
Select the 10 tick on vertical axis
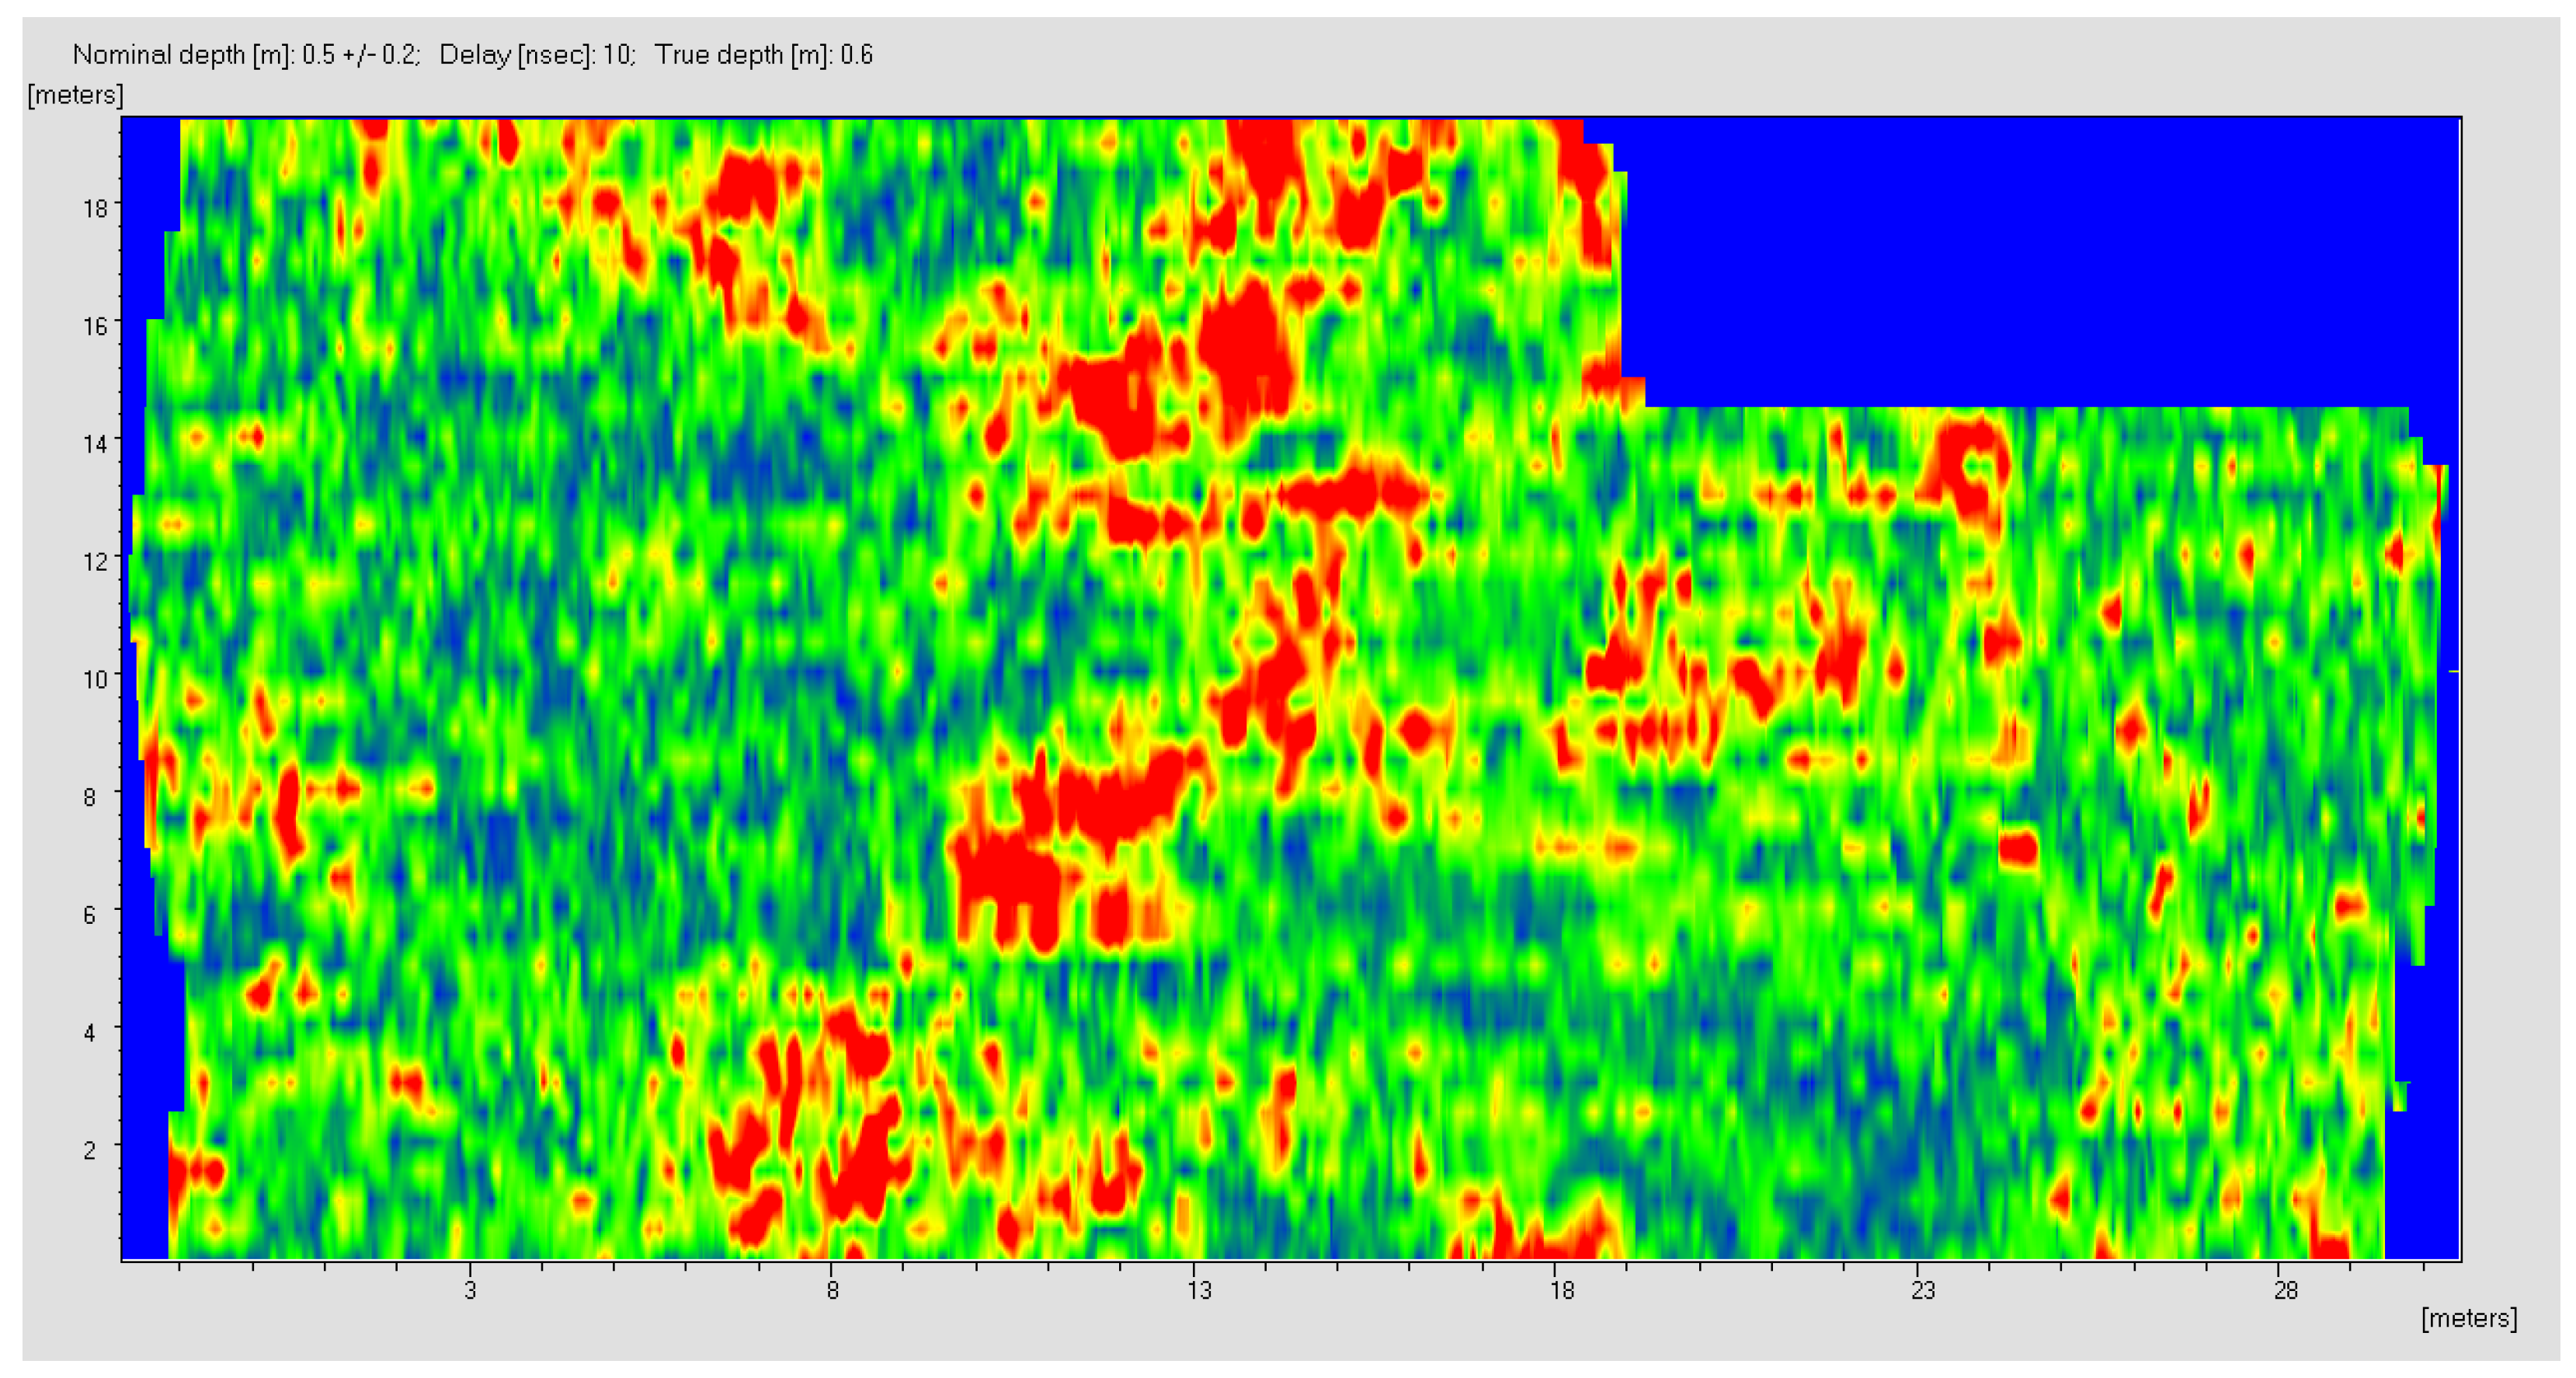point(95,680)
